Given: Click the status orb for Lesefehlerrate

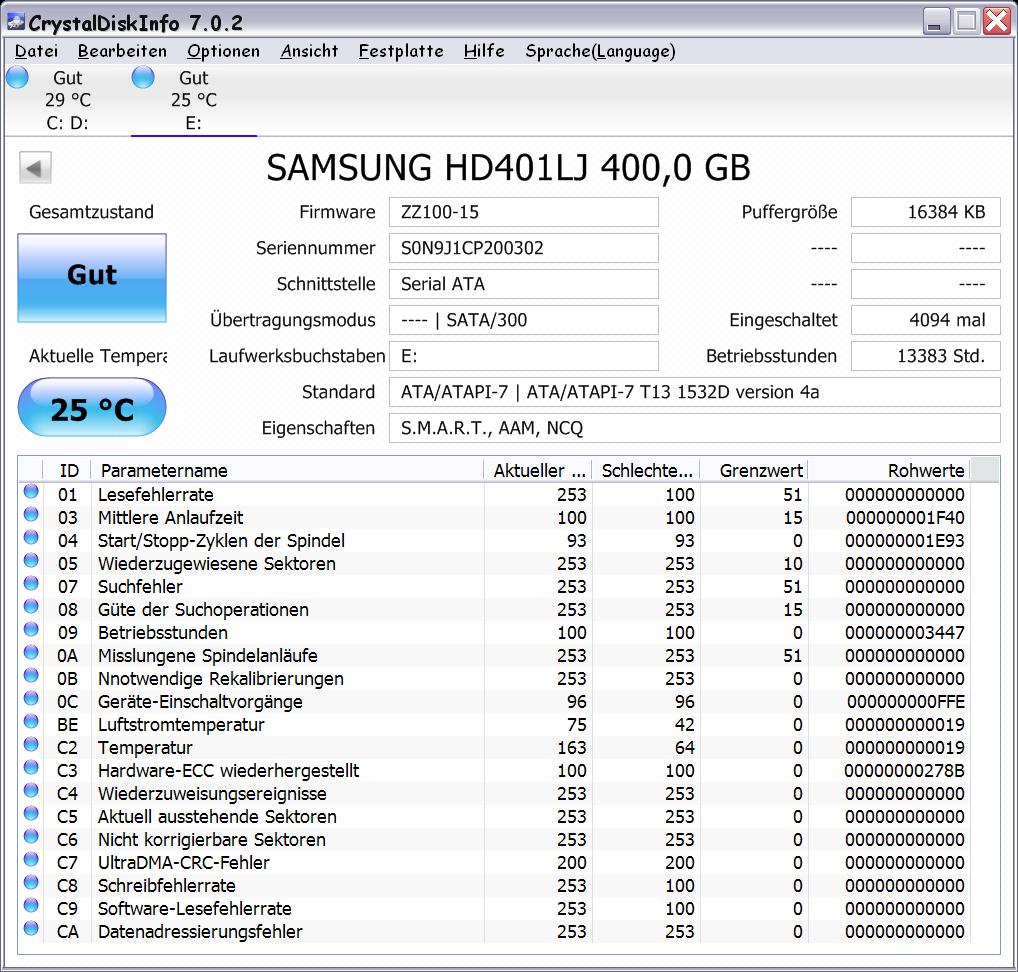Looking at the screenshot, I should coord(31,492).
